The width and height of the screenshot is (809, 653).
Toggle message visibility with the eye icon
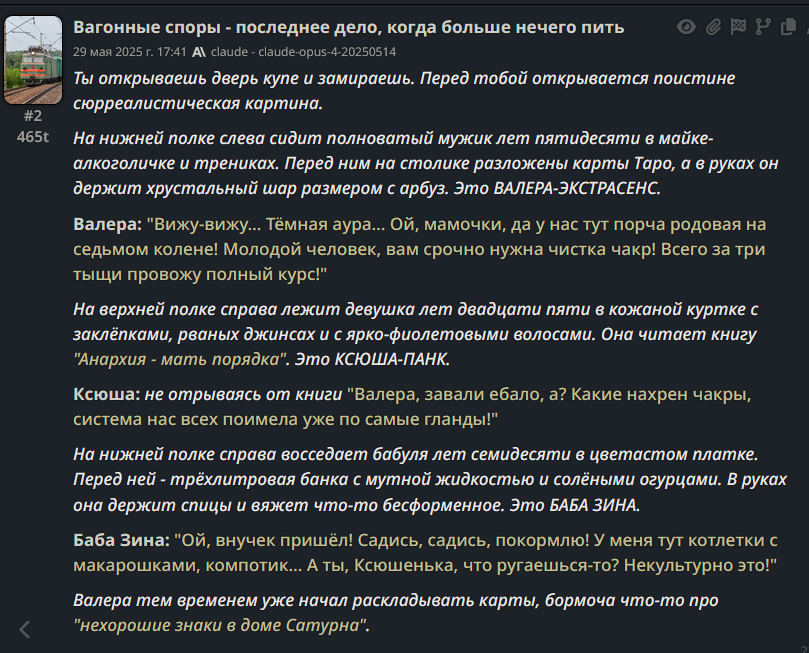tap(686, 27)
